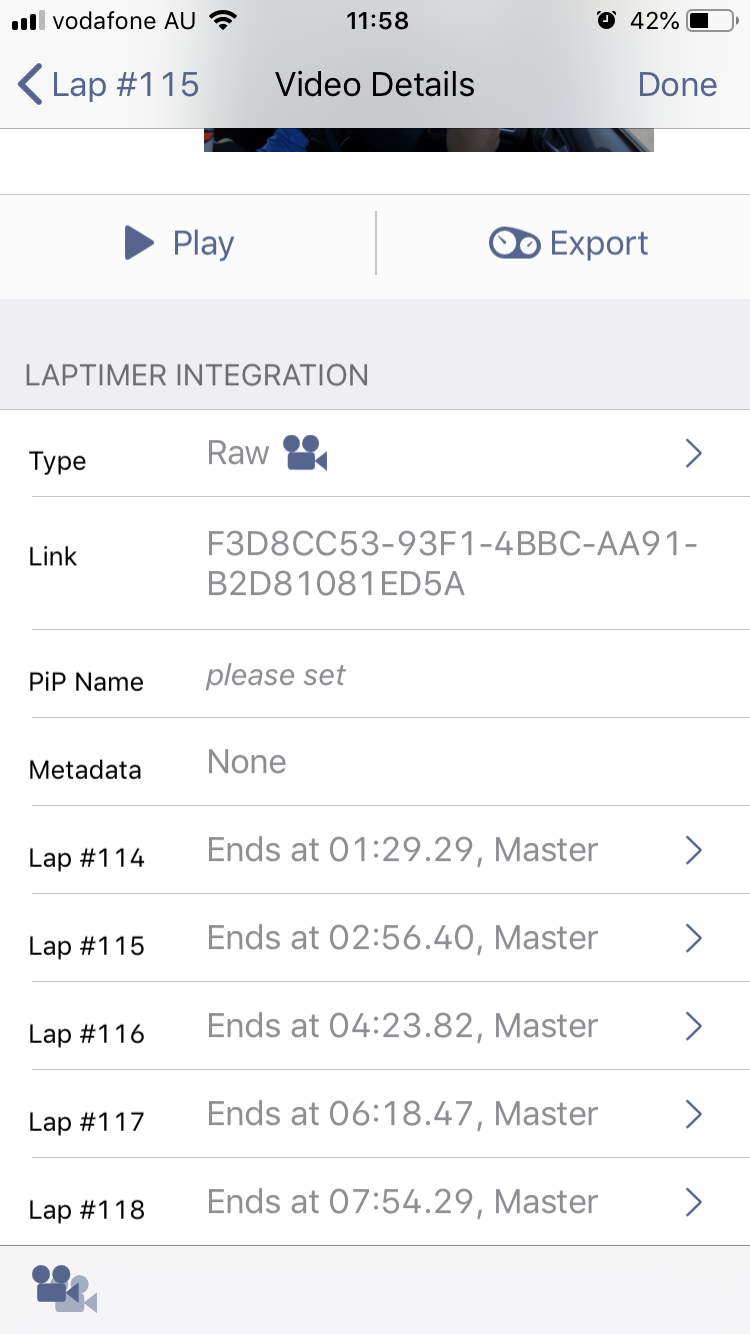
Task: Open Lap #114 details chevron
Action: coord(694,850)
